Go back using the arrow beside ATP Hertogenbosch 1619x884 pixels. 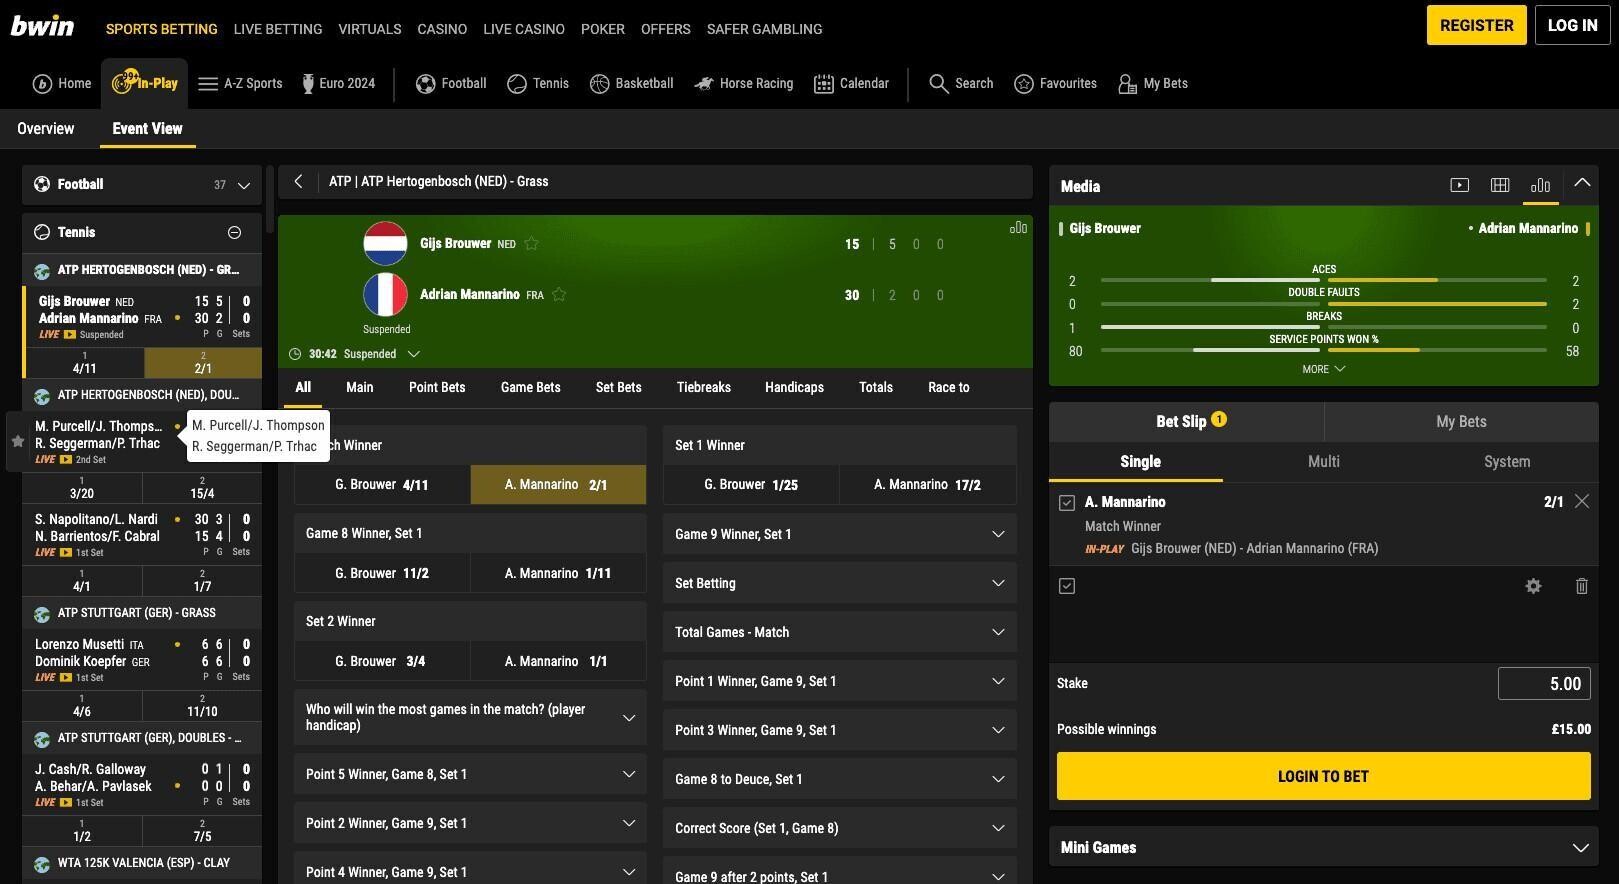298,181
